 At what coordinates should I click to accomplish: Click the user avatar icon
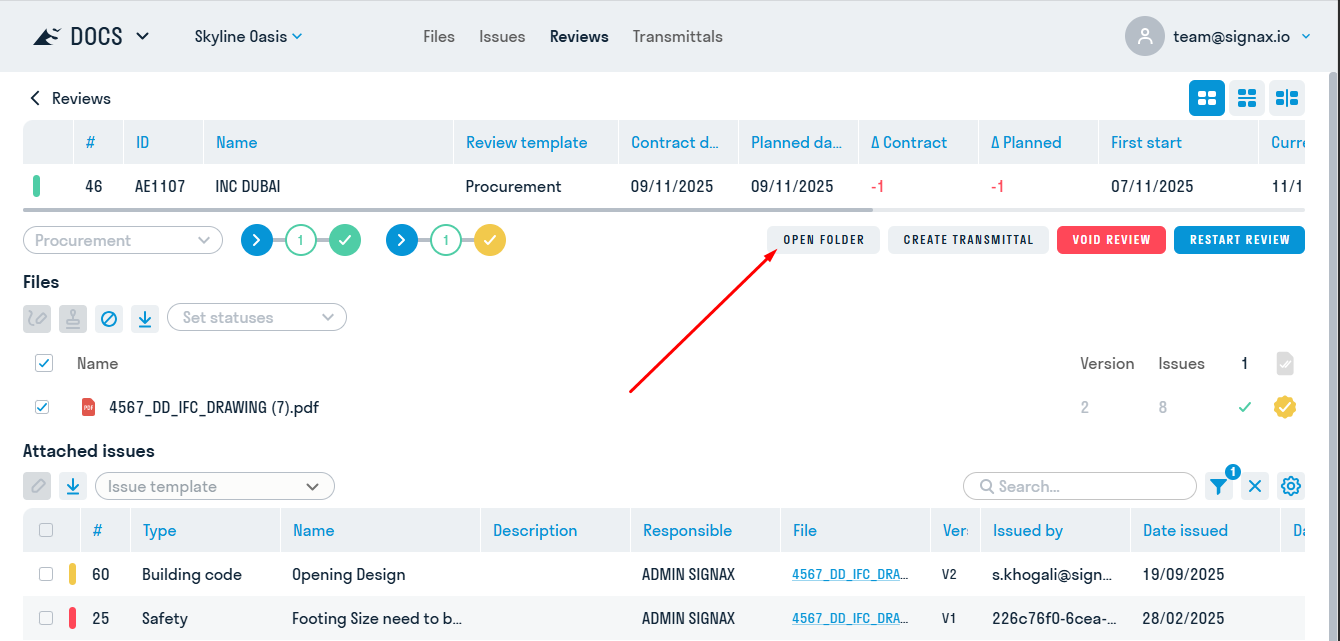click(1145, 36)
